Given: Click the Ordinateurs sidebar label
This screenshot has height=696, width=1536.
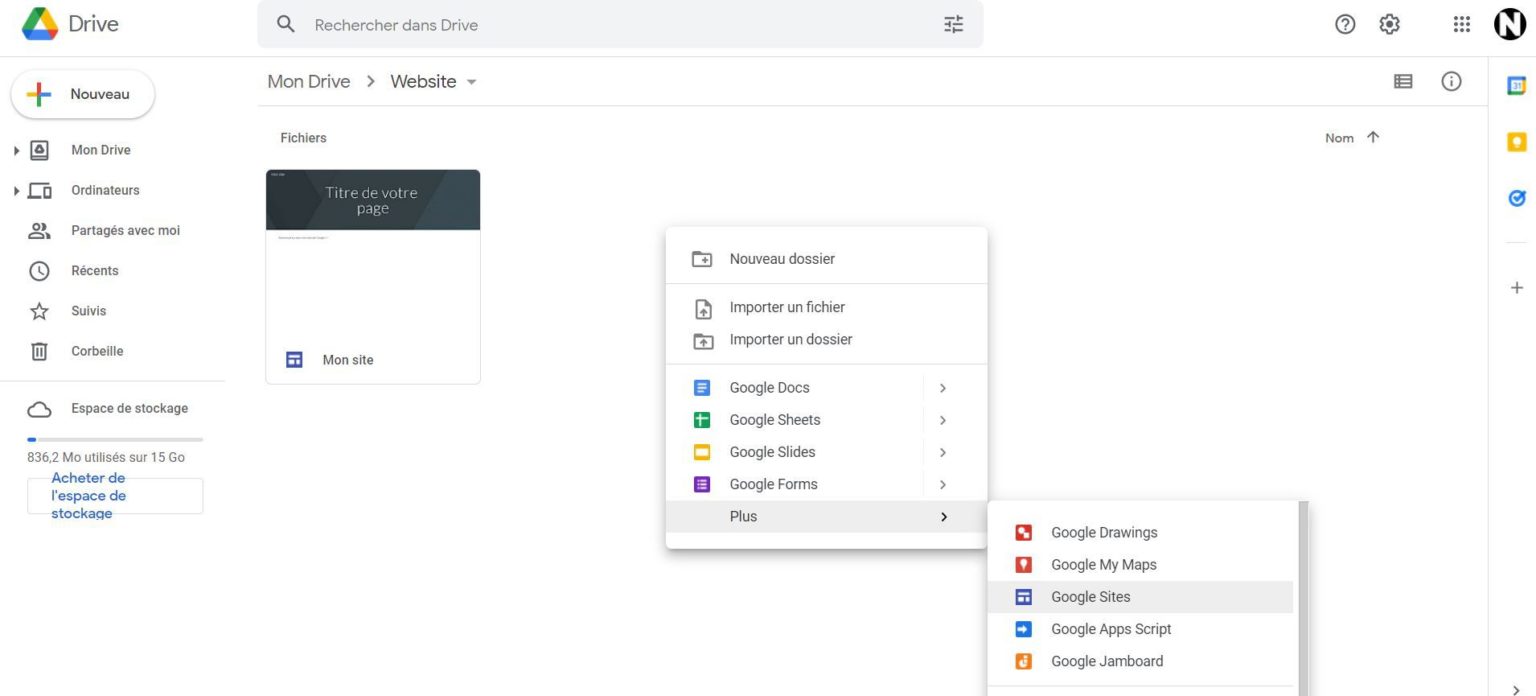Looking at the screenshot, I should (x=105, y=190).
